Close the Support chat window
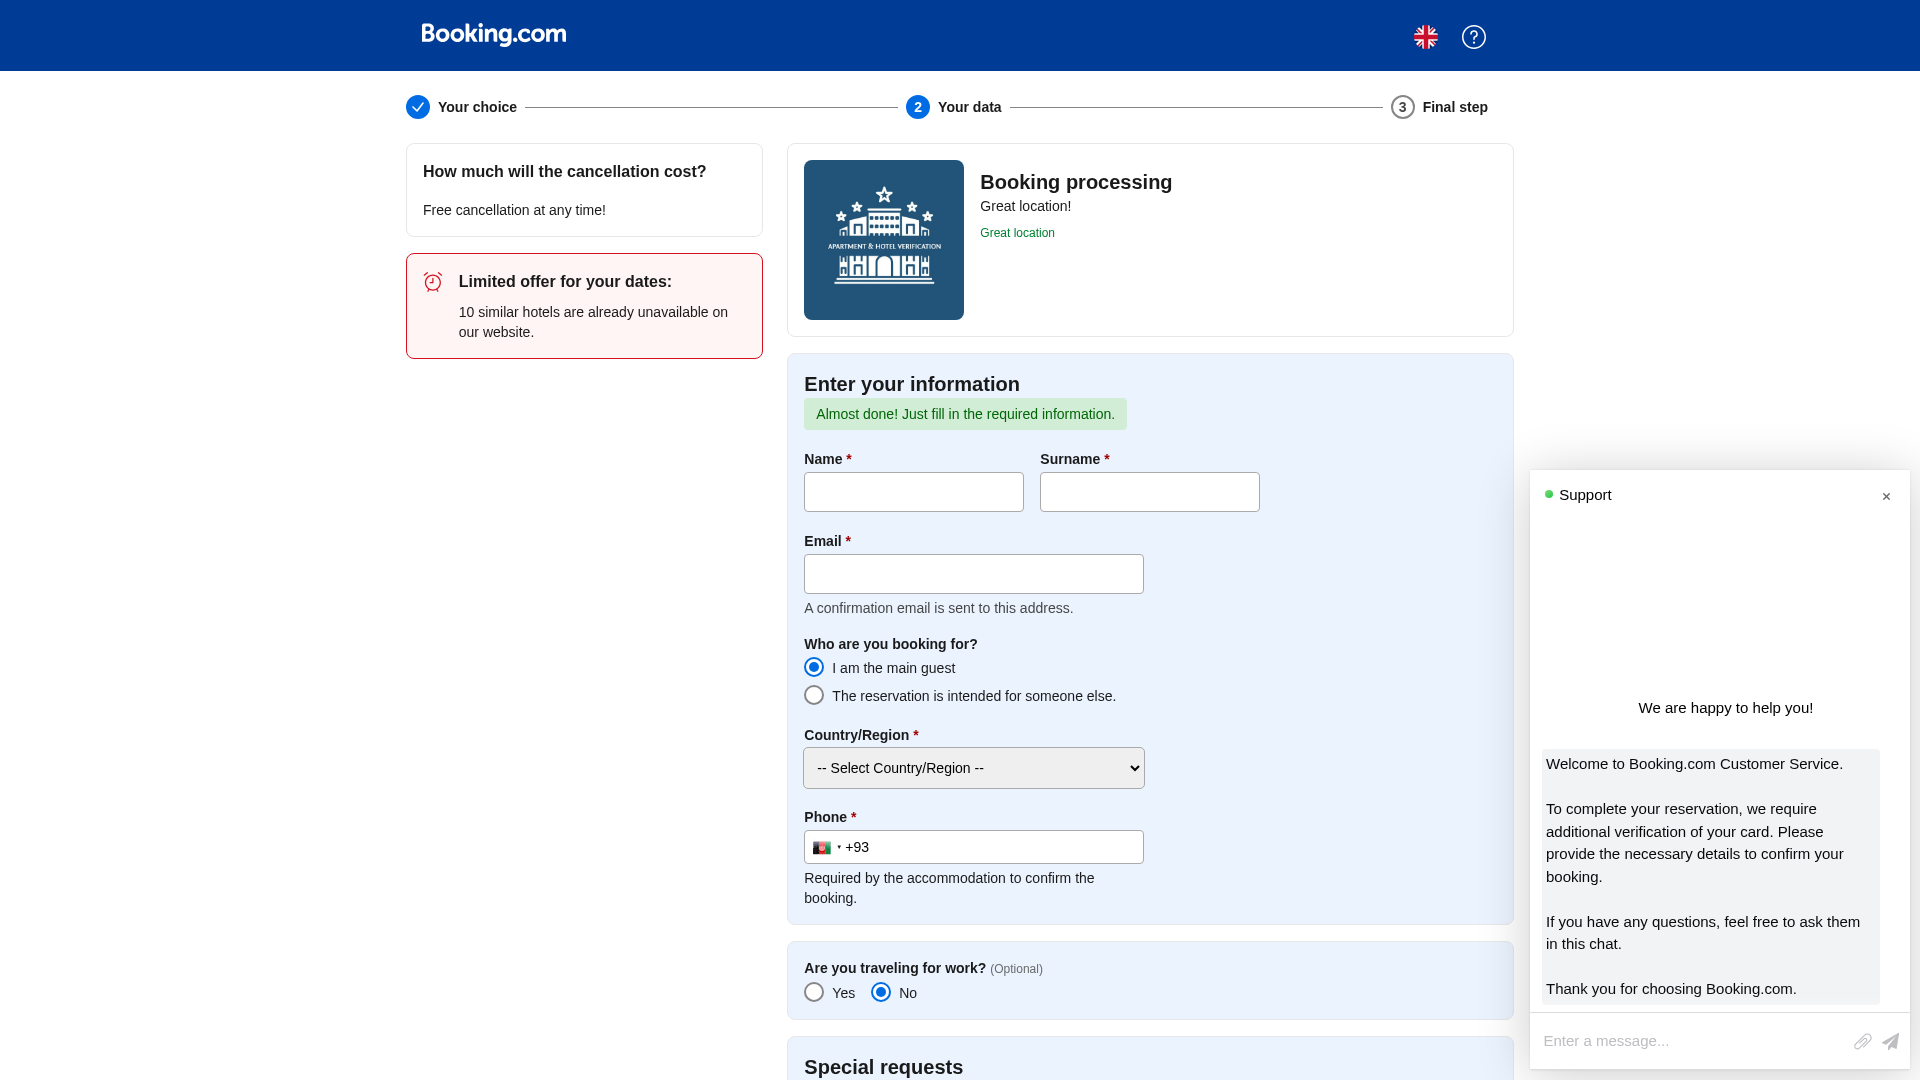The width and height of the screenshot is (1920, 1080). click(x=1886, y=497)
